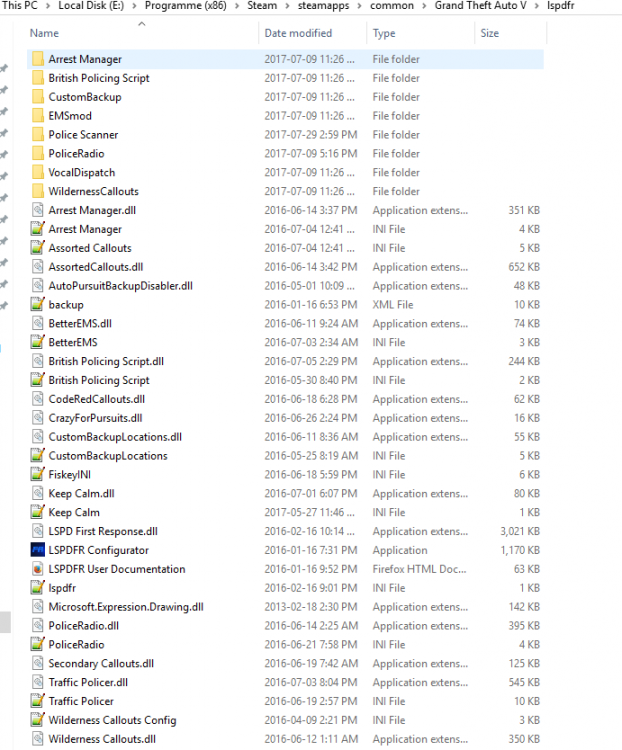This screenshot has height=750, width=622.
Task: Click the PoliceRadio INI file icon
Action: click(38, 645)
